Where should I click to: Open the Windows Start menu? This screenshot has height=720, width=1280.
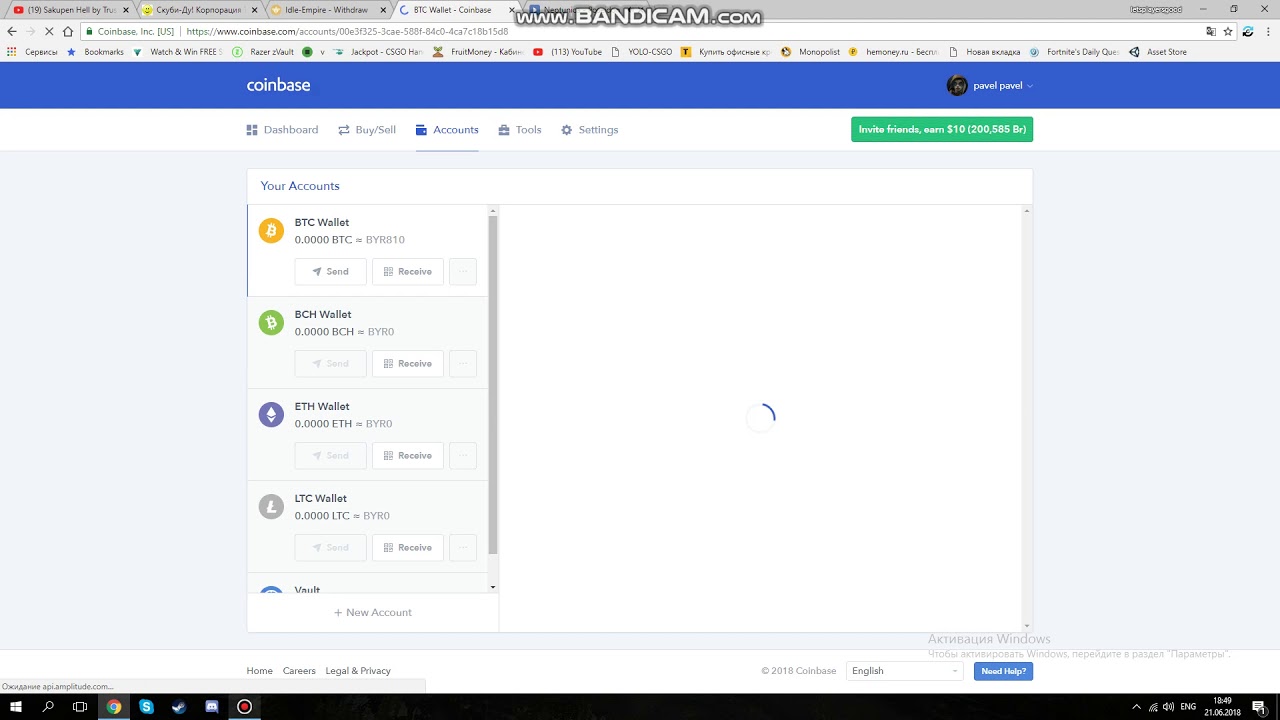pyautogui.click(x=16, y=706)
